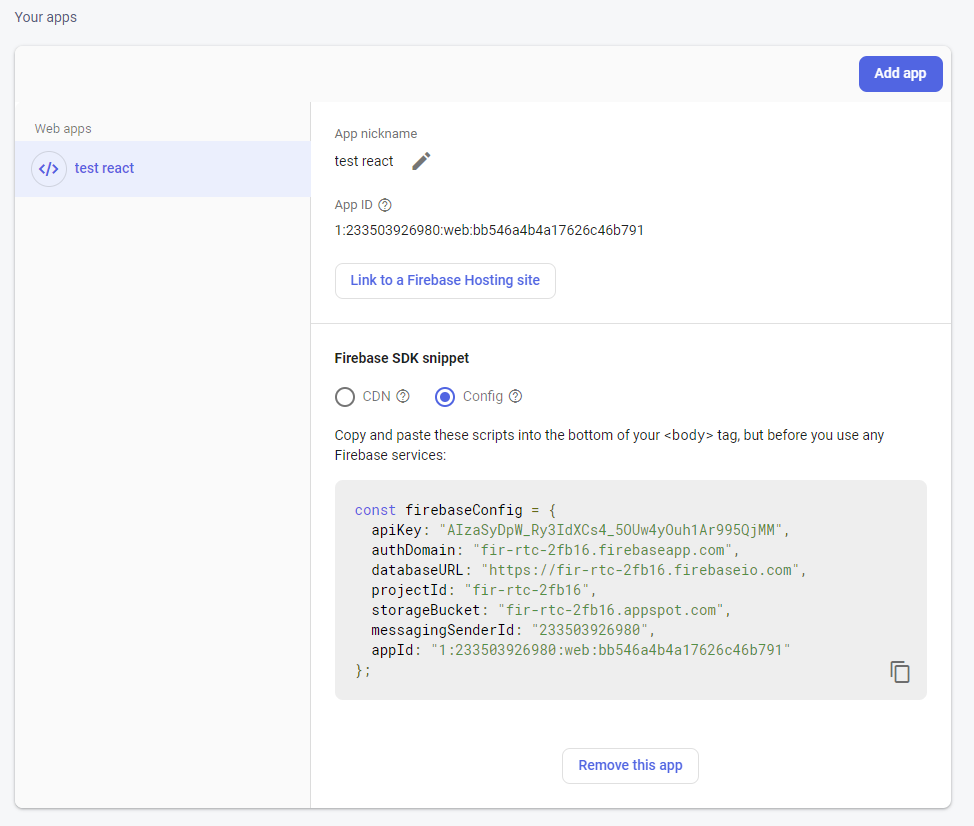Click the nickname value test react

point(364,161)
